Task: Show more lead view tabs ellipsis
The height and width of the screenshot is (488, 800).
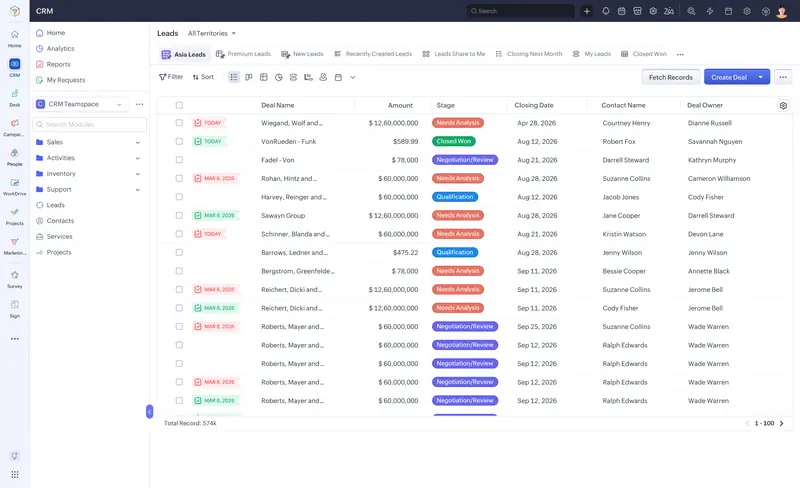Action: (x=680, y=54)
